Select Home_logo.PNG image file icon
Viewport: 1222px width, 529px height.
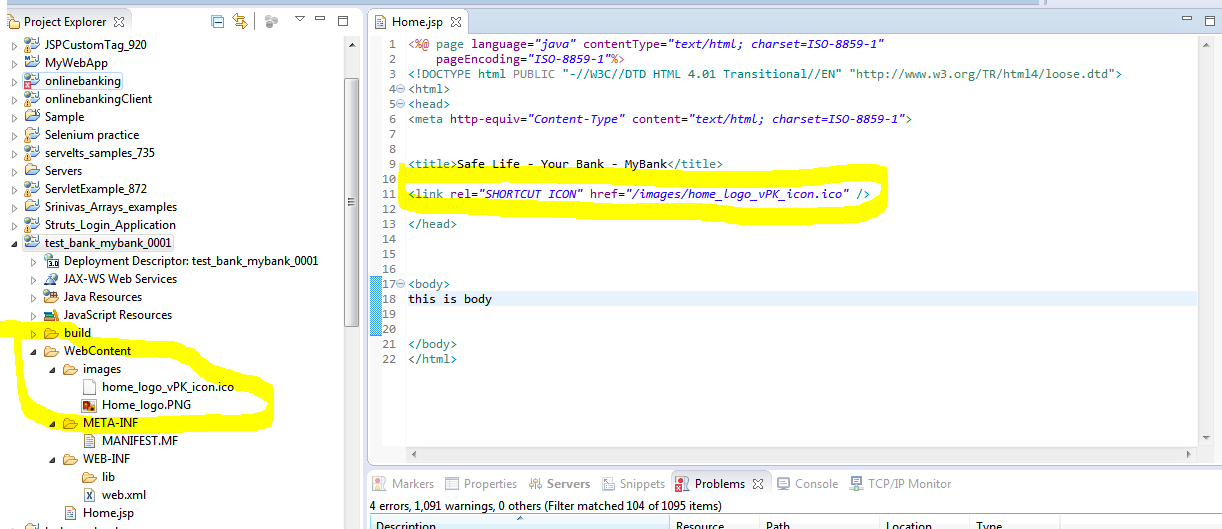(89, 405)
